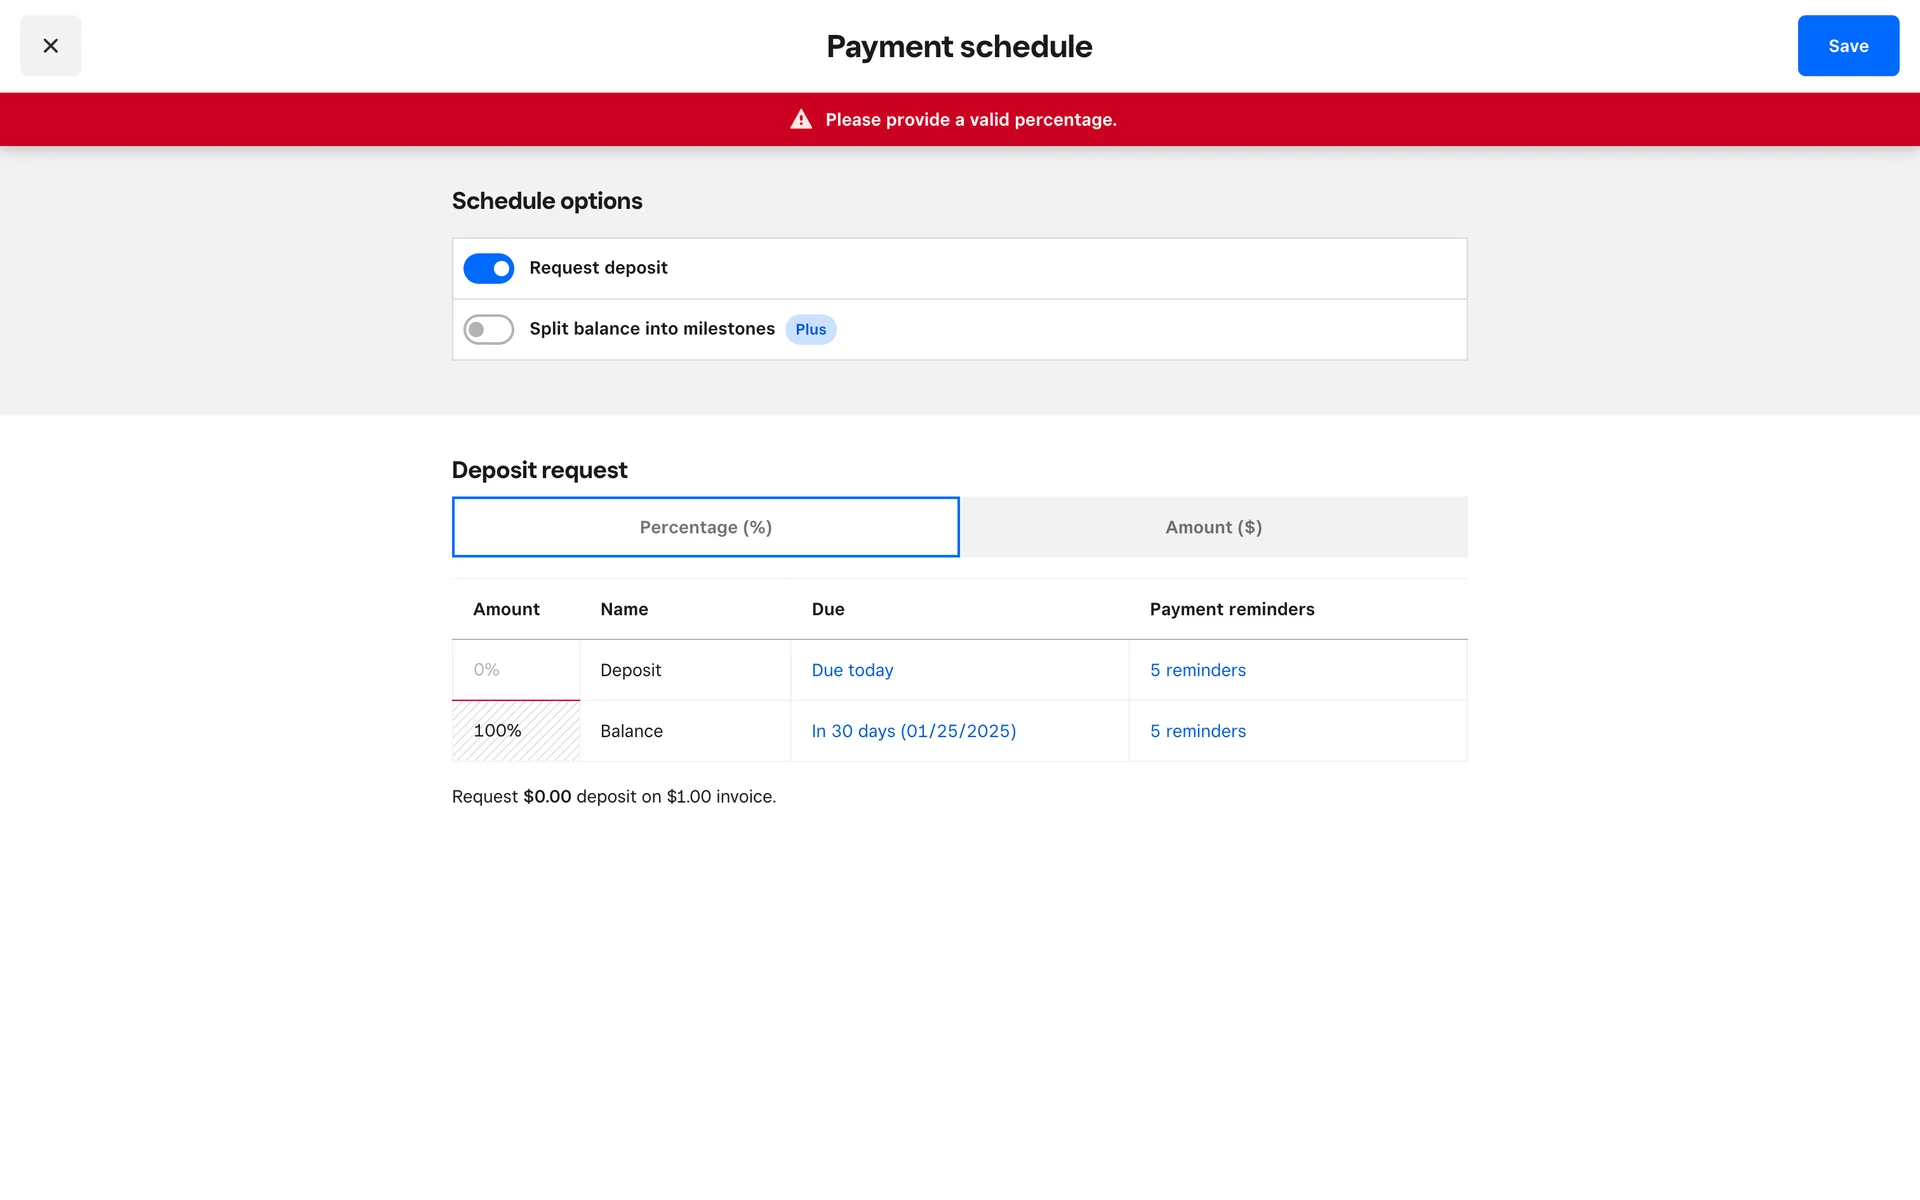
Task: Open the In 30 days due date option
Action: pyautogui.click(x=913, y=731)
